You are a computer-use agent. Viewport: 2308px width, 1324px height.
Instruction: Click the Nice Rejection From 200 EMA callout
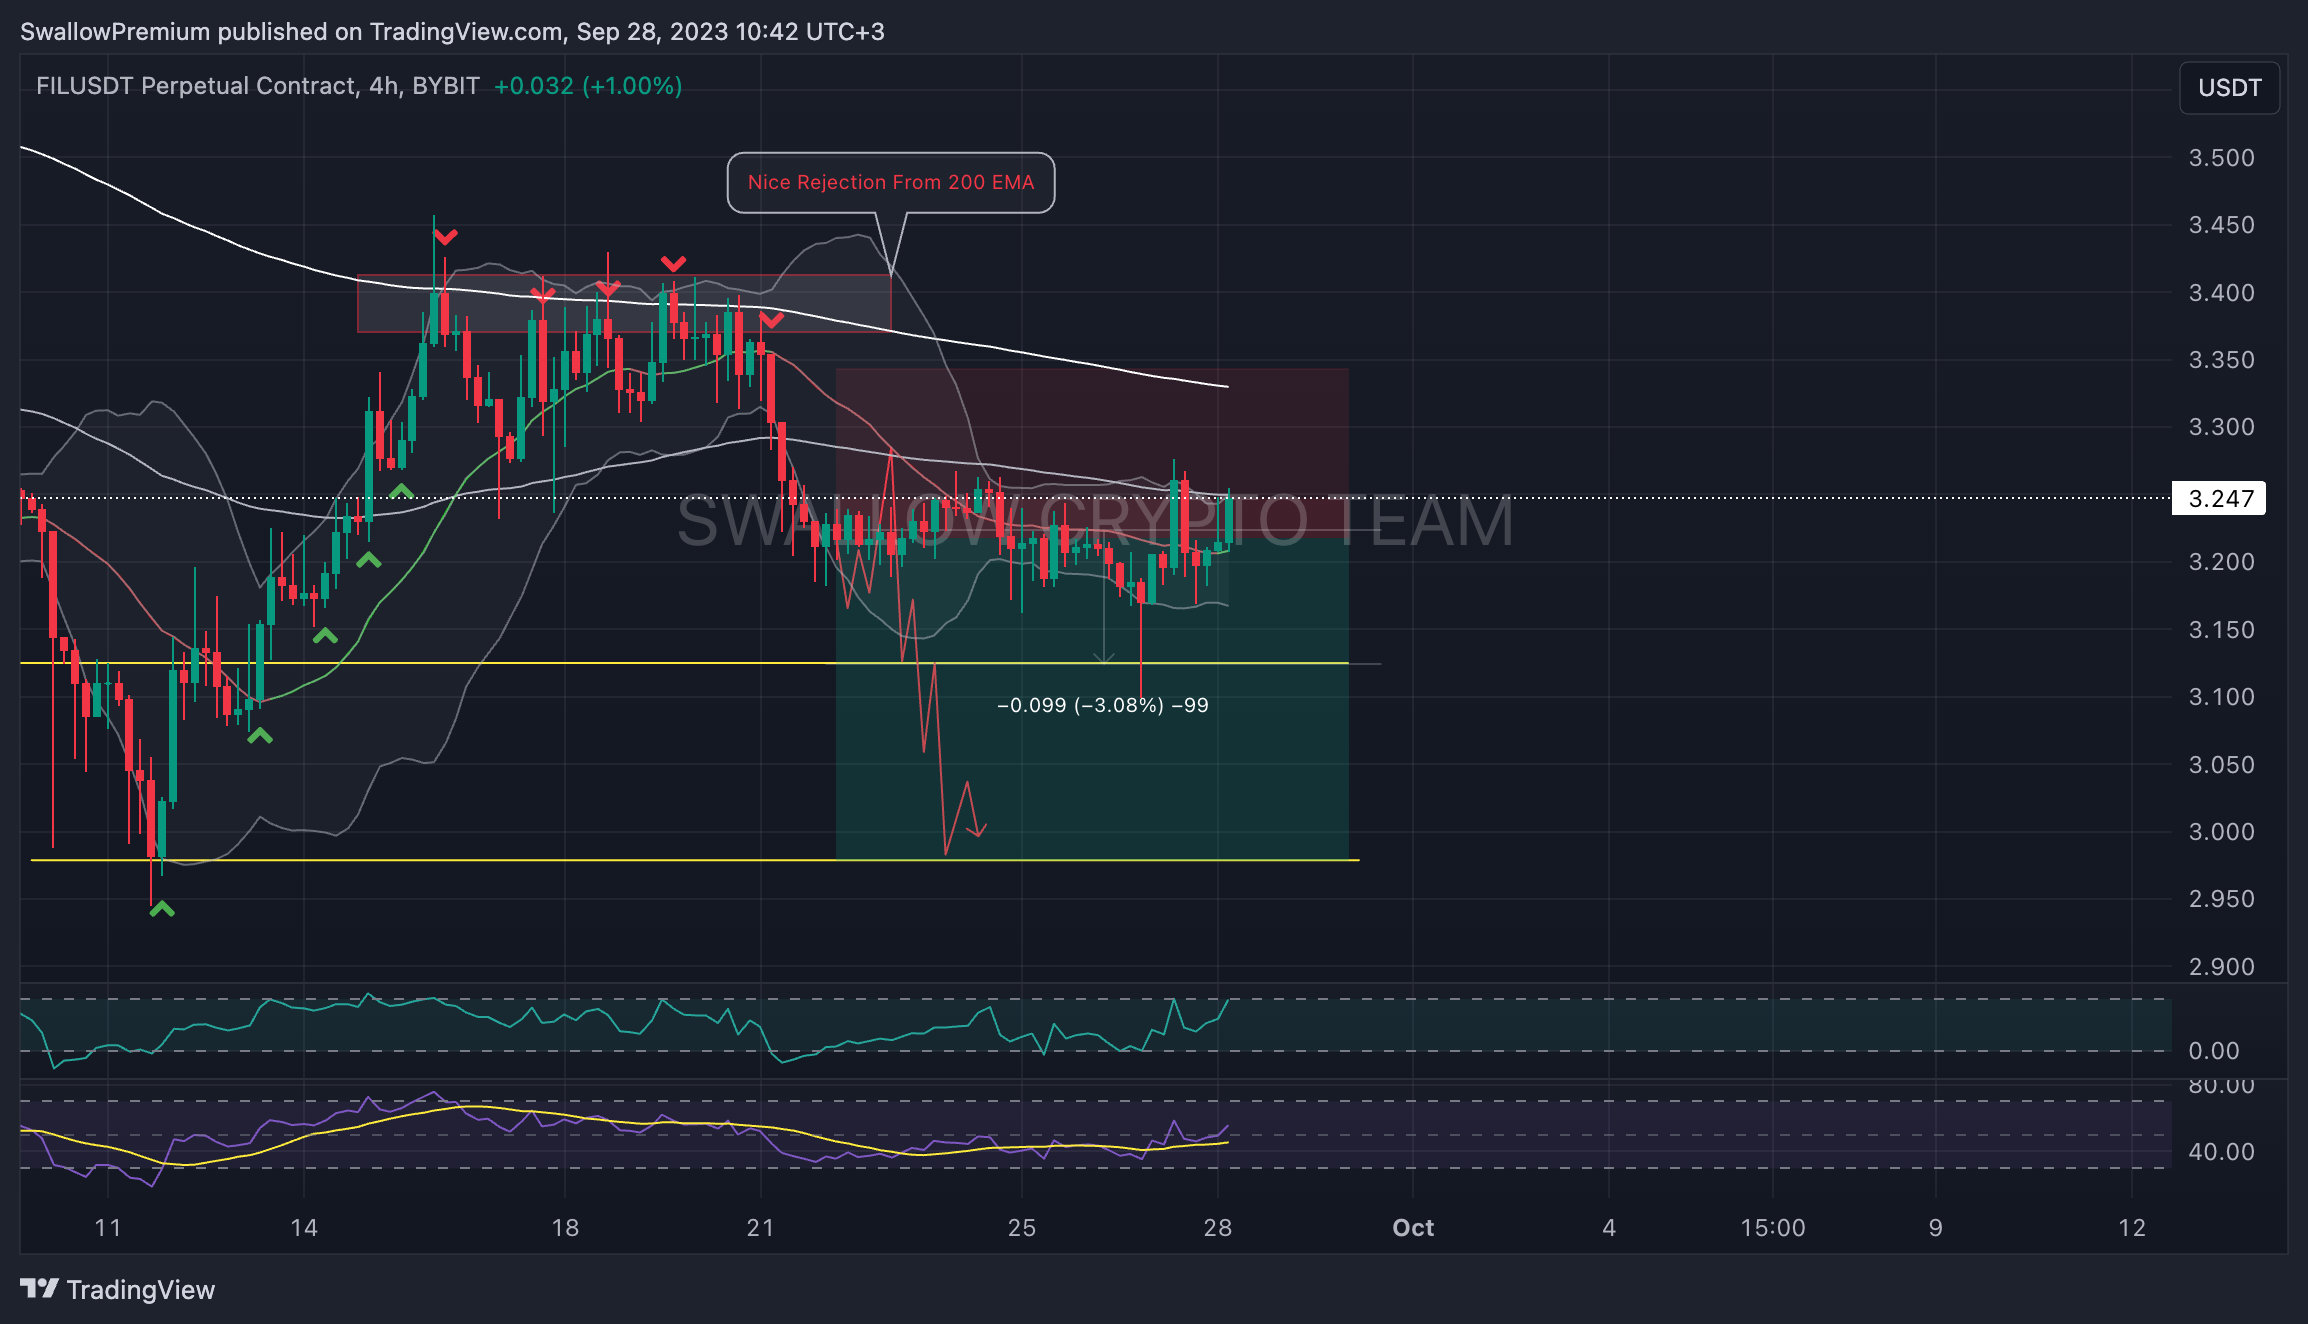coord(891,182)
